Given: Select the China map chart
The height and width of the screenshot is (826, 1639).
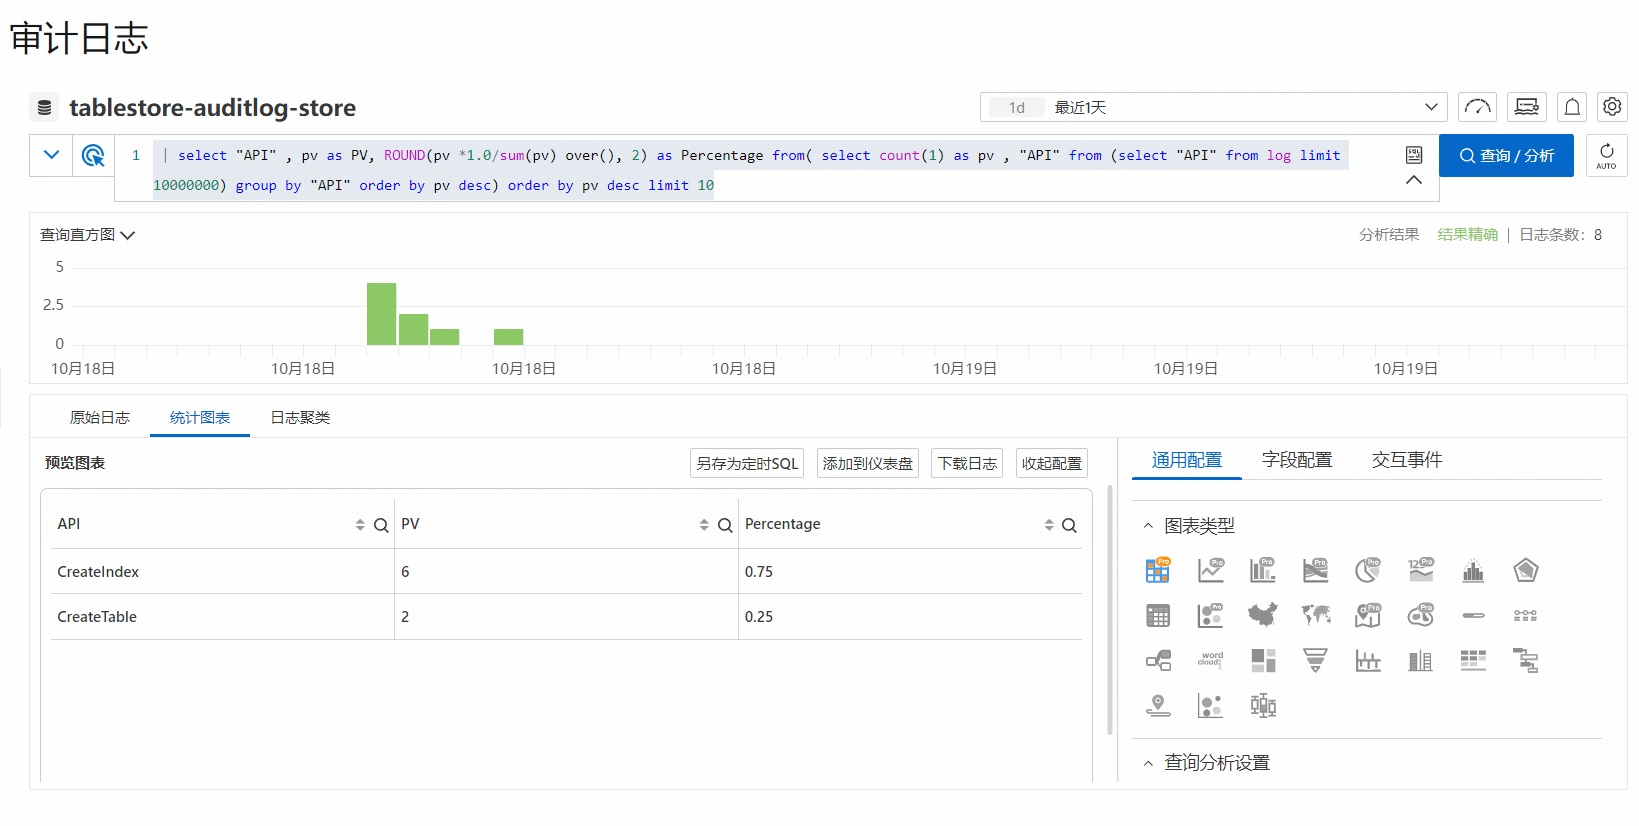Looking at the screenshot, I should coord(1263,615).
